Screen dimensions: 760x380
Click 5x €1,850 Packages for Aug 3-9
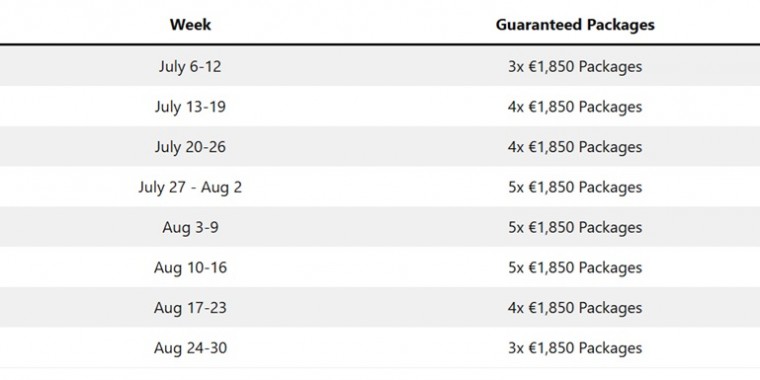(x=575, y=227)
